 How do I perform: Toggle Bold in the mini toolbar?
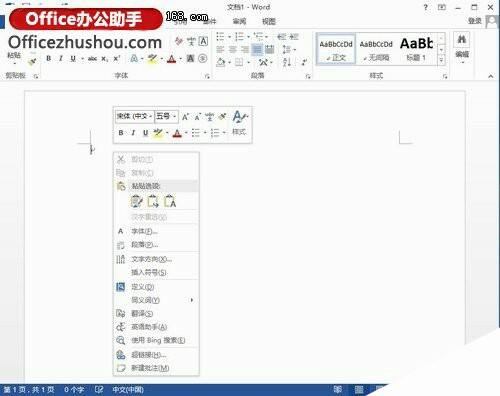(x=121, y=133)
